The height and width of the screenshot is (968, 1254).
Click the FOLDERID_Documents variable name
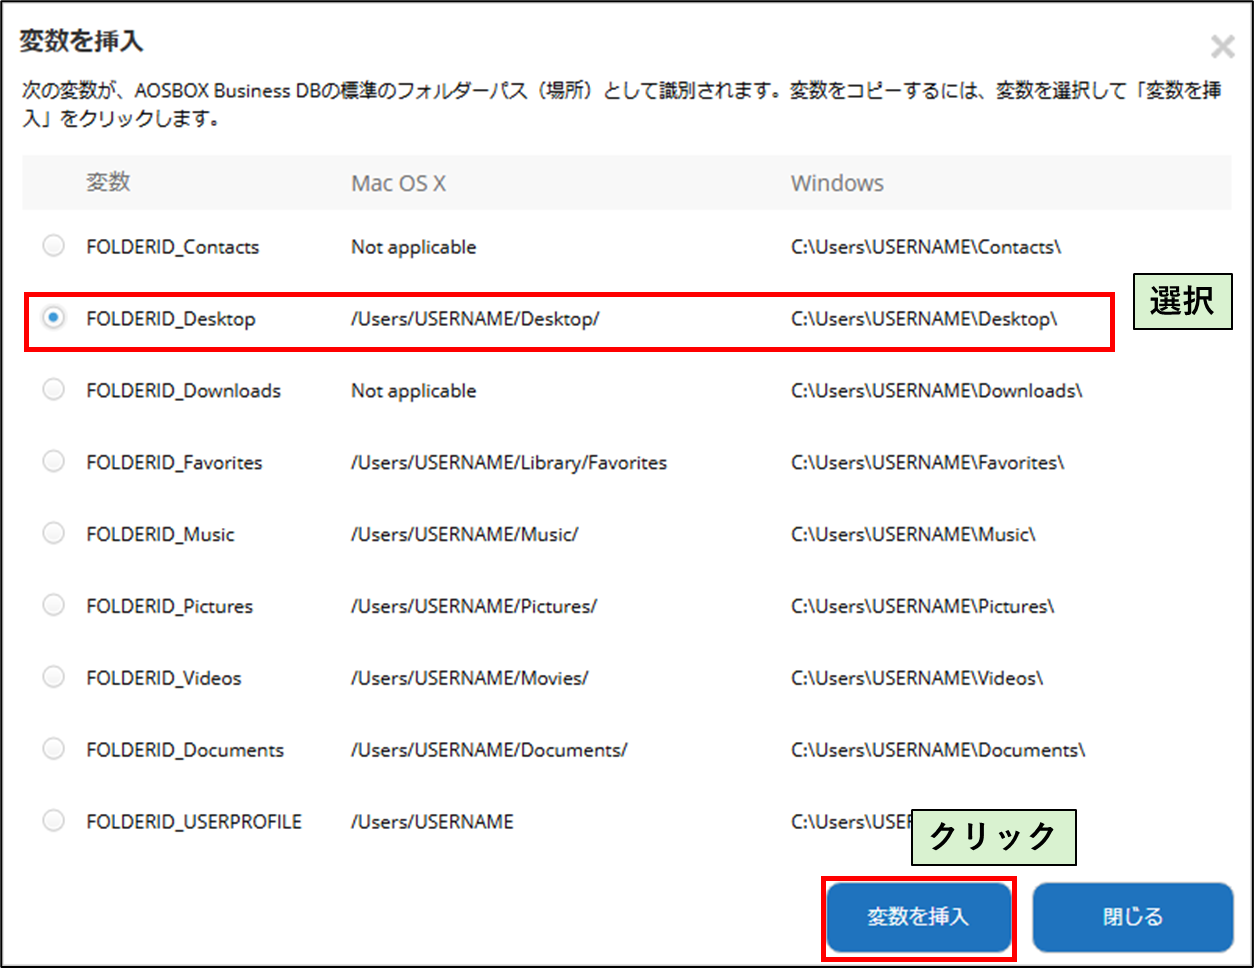[x=186, y=750]
